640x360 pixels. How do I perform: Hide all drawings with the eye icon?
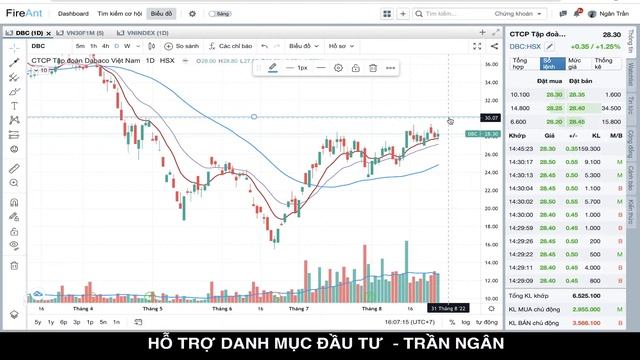[x=14, y=245]
